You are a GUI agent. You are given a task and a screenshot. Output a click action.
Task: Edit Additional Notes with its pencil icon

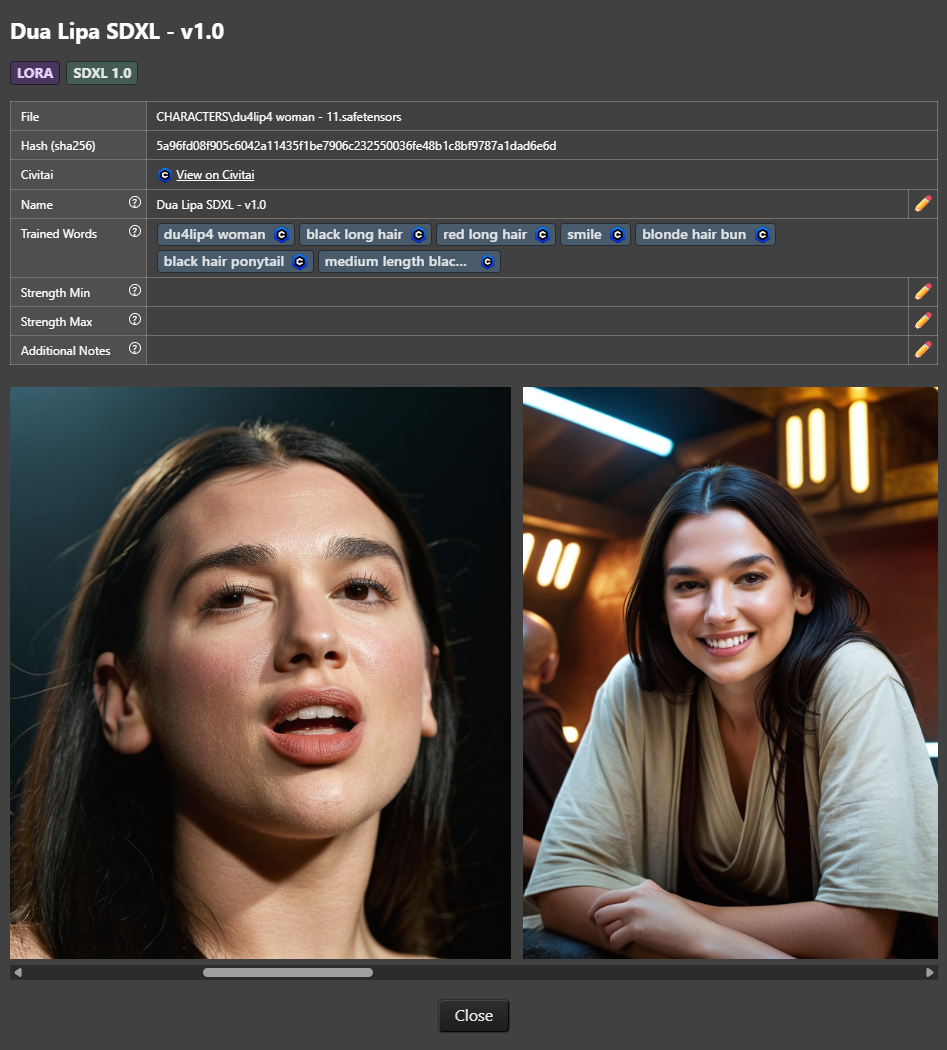923,350
